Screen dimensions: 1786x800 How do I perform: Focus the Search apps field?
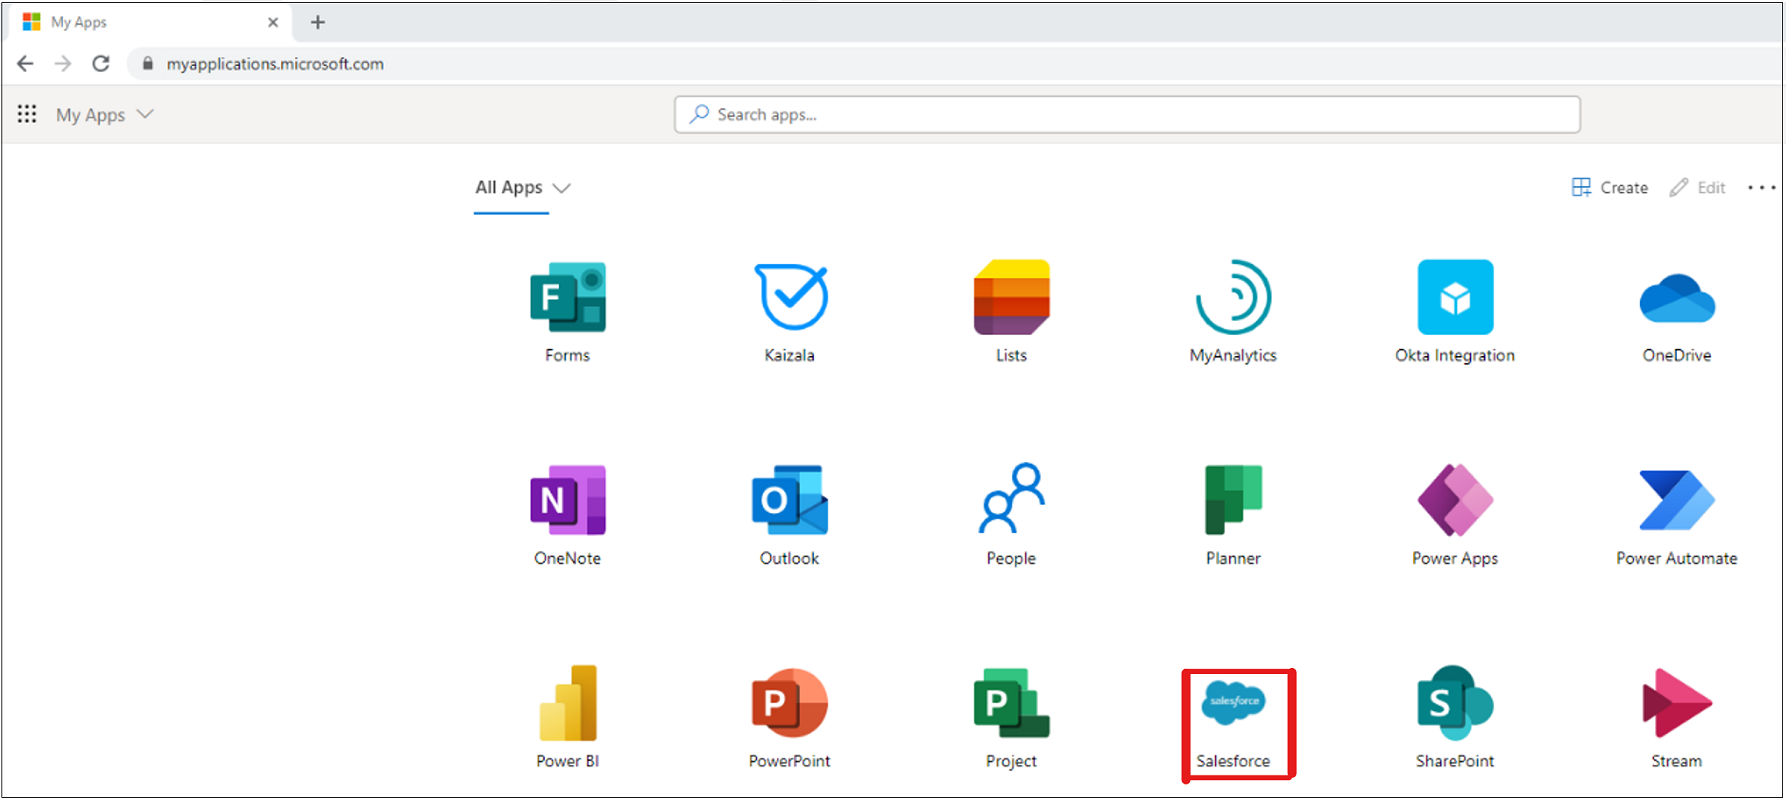coord(1127,114)
